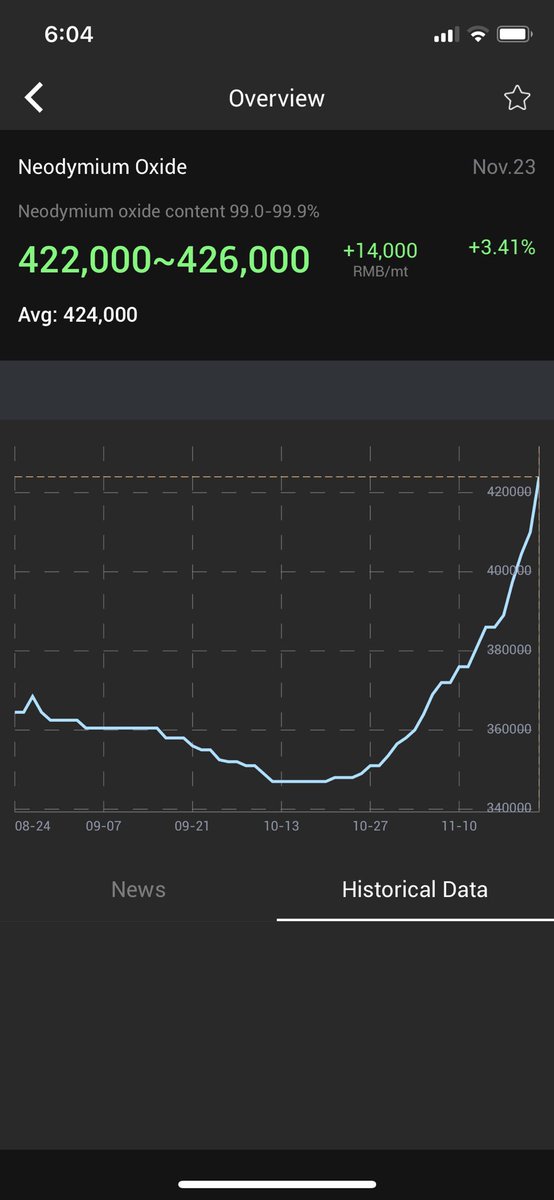Tap the Overview page title
This screenshot has width=554, height=1200.
(277, 98)
